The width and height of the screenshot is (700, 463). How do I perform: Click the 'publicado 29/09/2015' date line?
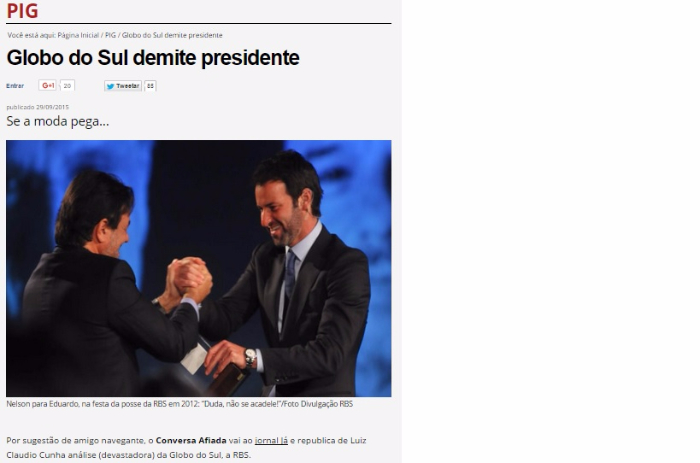click(x=38, y=107)
